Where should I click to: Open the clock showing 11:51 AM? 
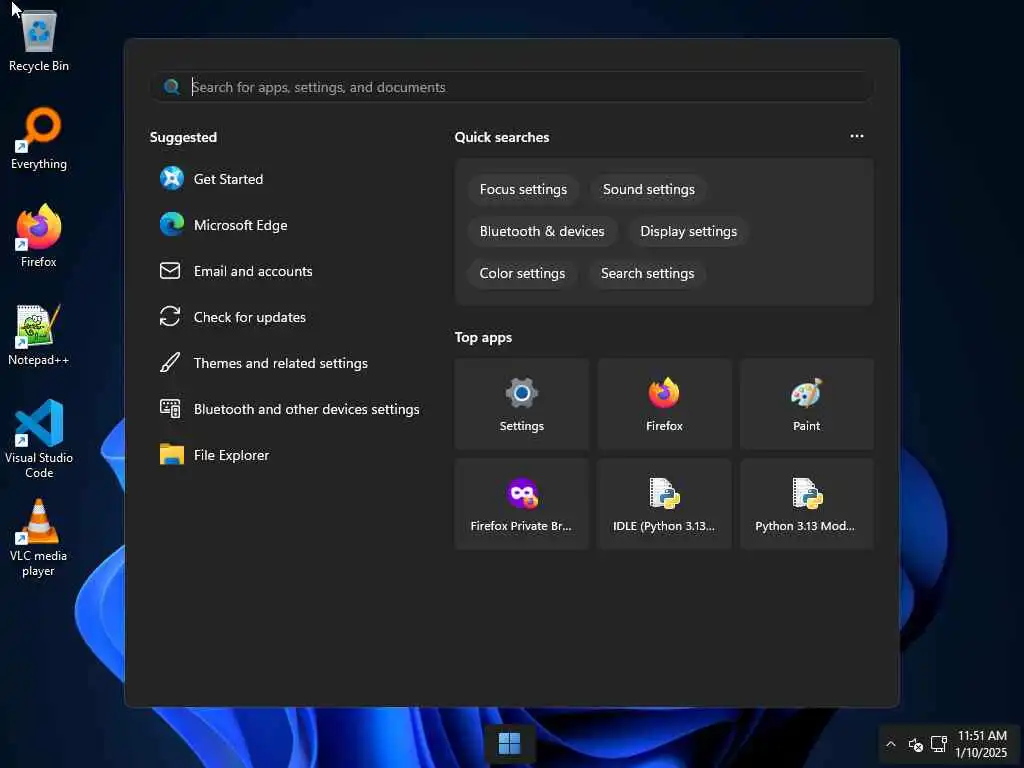[x=982, y=744]
